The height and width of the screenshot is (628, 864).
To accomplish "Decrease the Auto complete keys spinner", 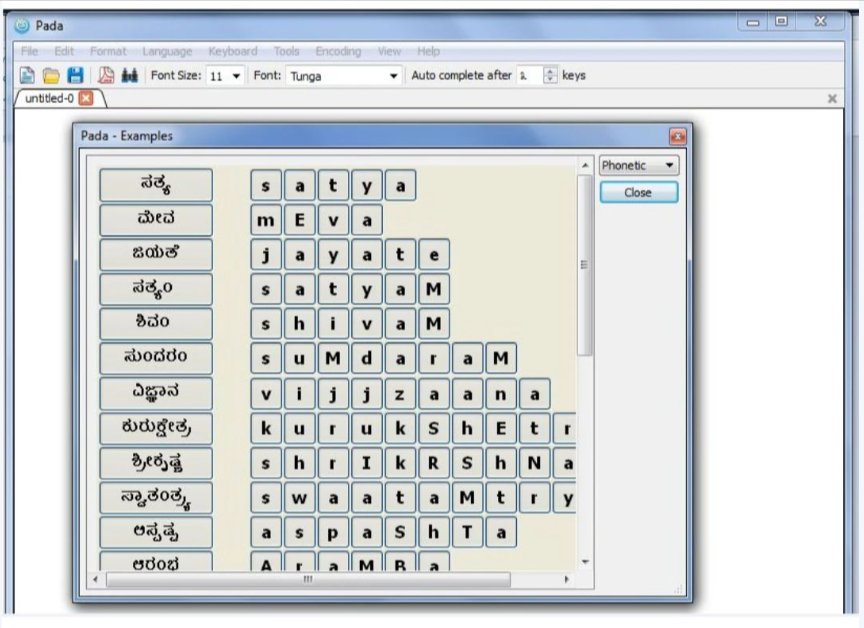I will click(550, 79).
